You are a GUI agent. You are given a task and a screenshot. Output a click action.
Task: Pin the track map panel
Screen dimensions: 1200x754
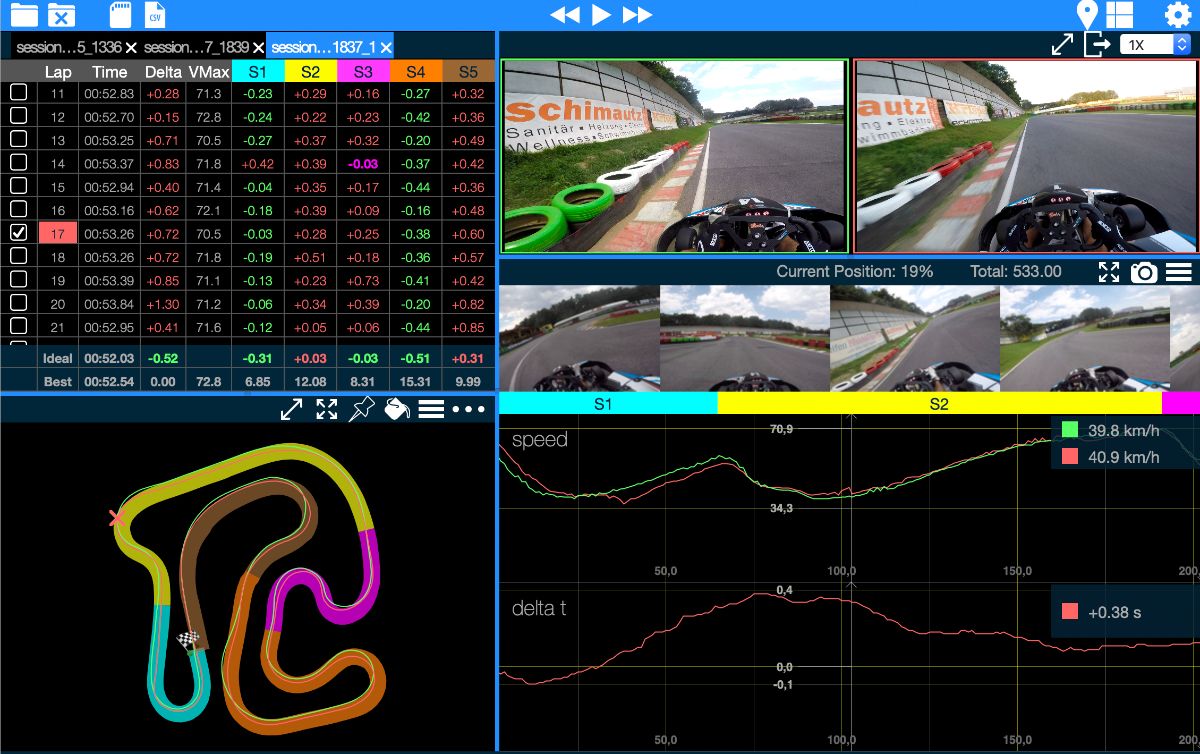(x=361, y=409)
